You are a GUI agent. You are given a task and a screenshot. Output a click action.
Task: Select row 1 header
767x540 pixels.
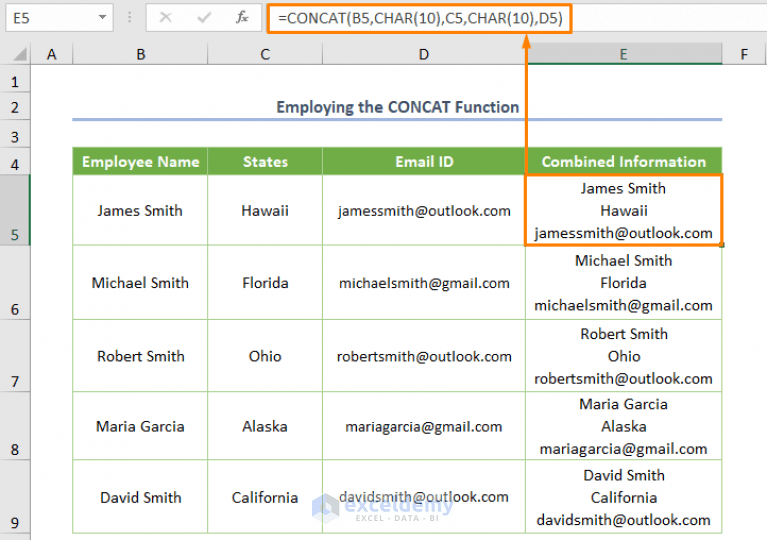[15, 81]
